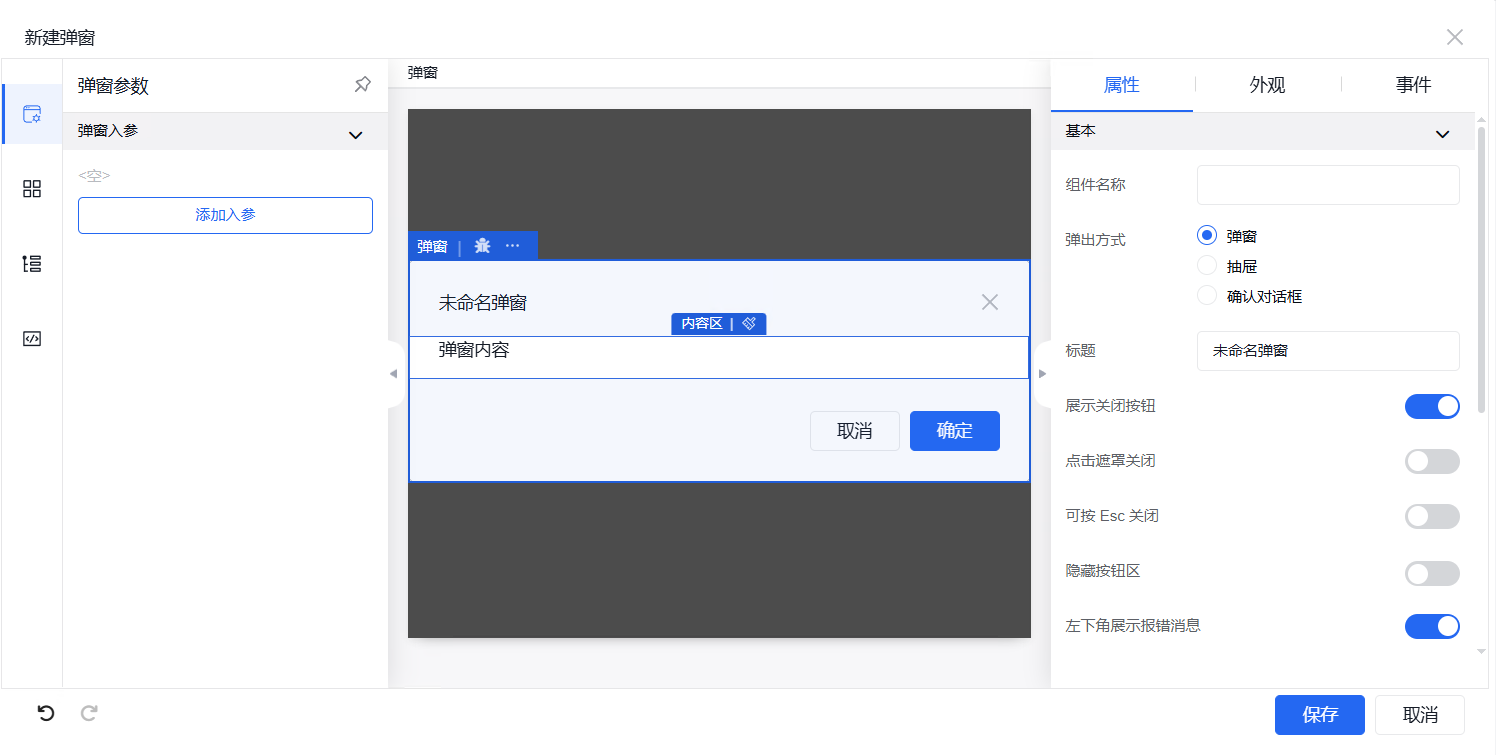Screen dimensions: 1496x755
Task: Select the 确认对话框 popup mode
Action: [1207, 296]
